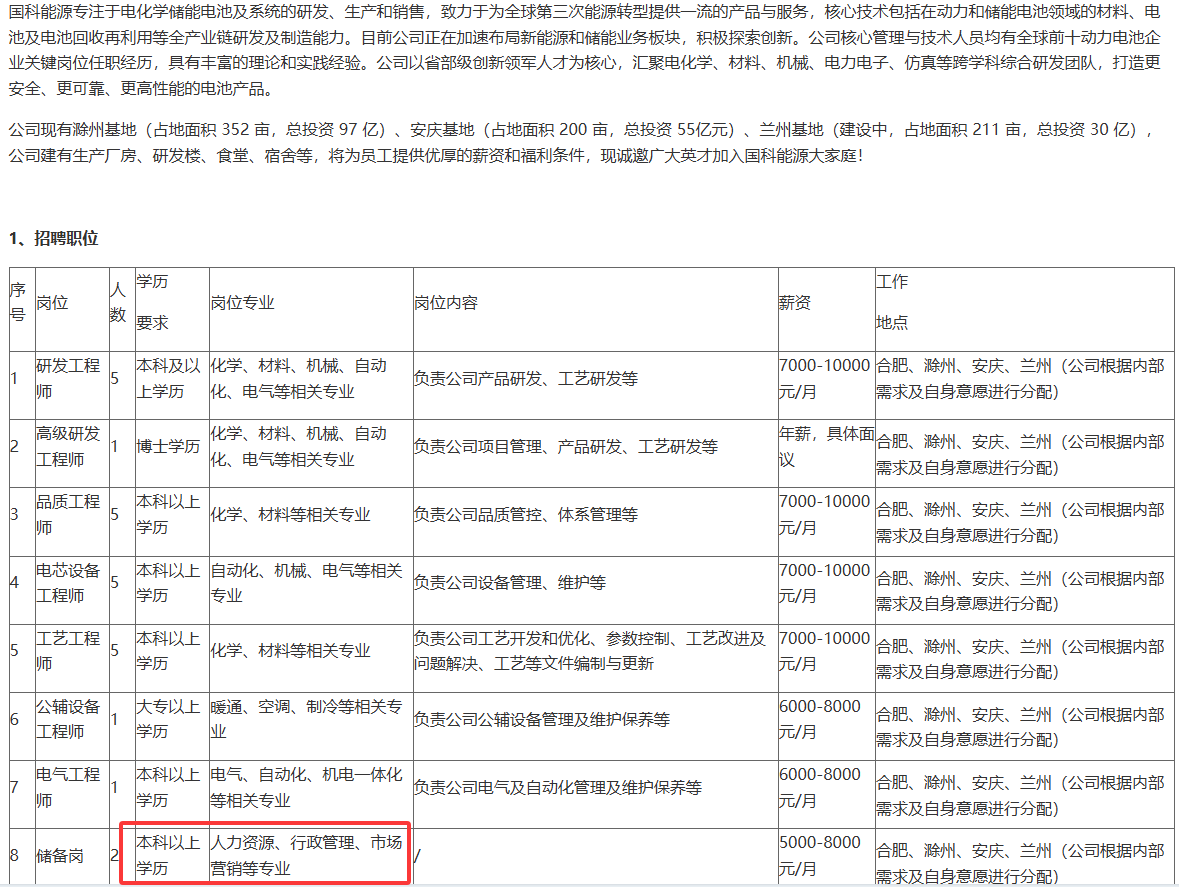This screenshot has width=1179, height=887.
Task: Select the 研发工程师 position cell
Action: click(68, 379)
